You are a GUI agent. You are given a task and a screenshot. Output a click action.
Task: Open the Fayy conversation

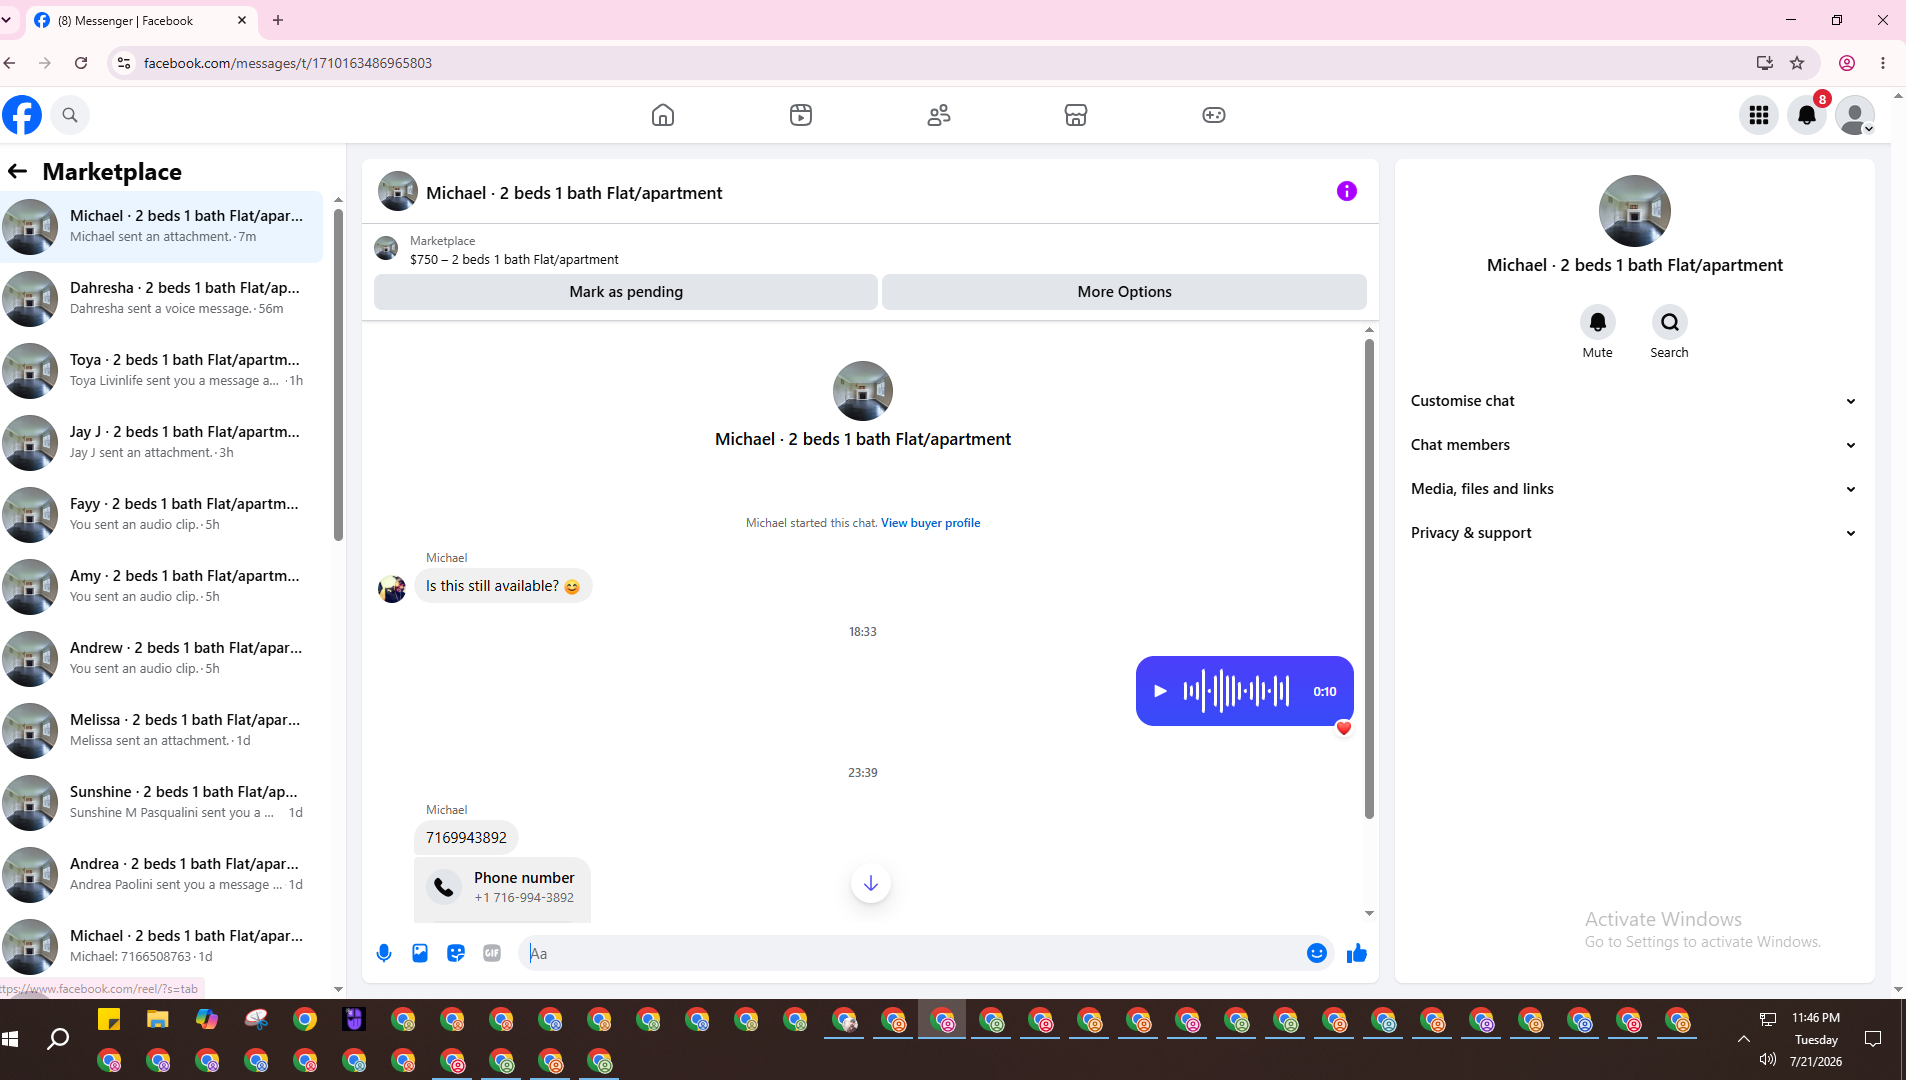pos(162,514)
